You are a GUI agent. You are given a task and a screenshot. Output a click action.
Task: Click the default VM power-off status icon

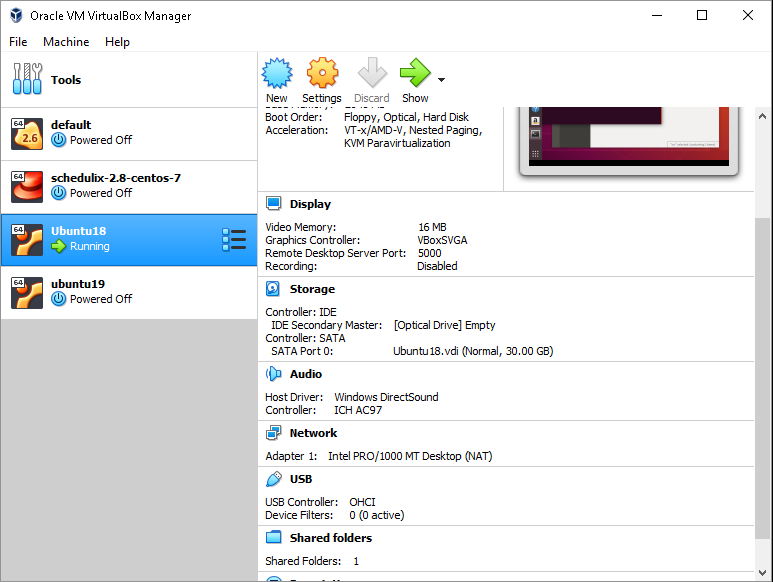59,140
